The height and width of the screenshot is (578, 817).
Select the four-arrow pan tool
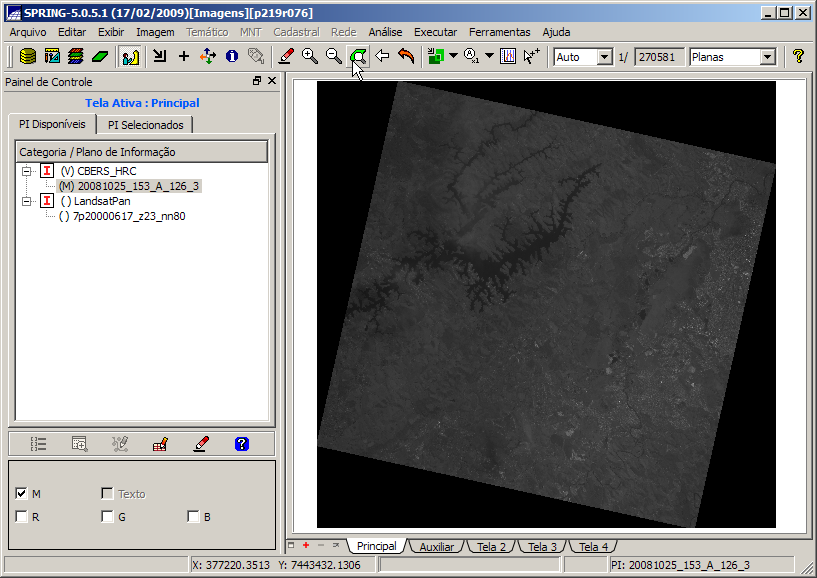point(208,57)
